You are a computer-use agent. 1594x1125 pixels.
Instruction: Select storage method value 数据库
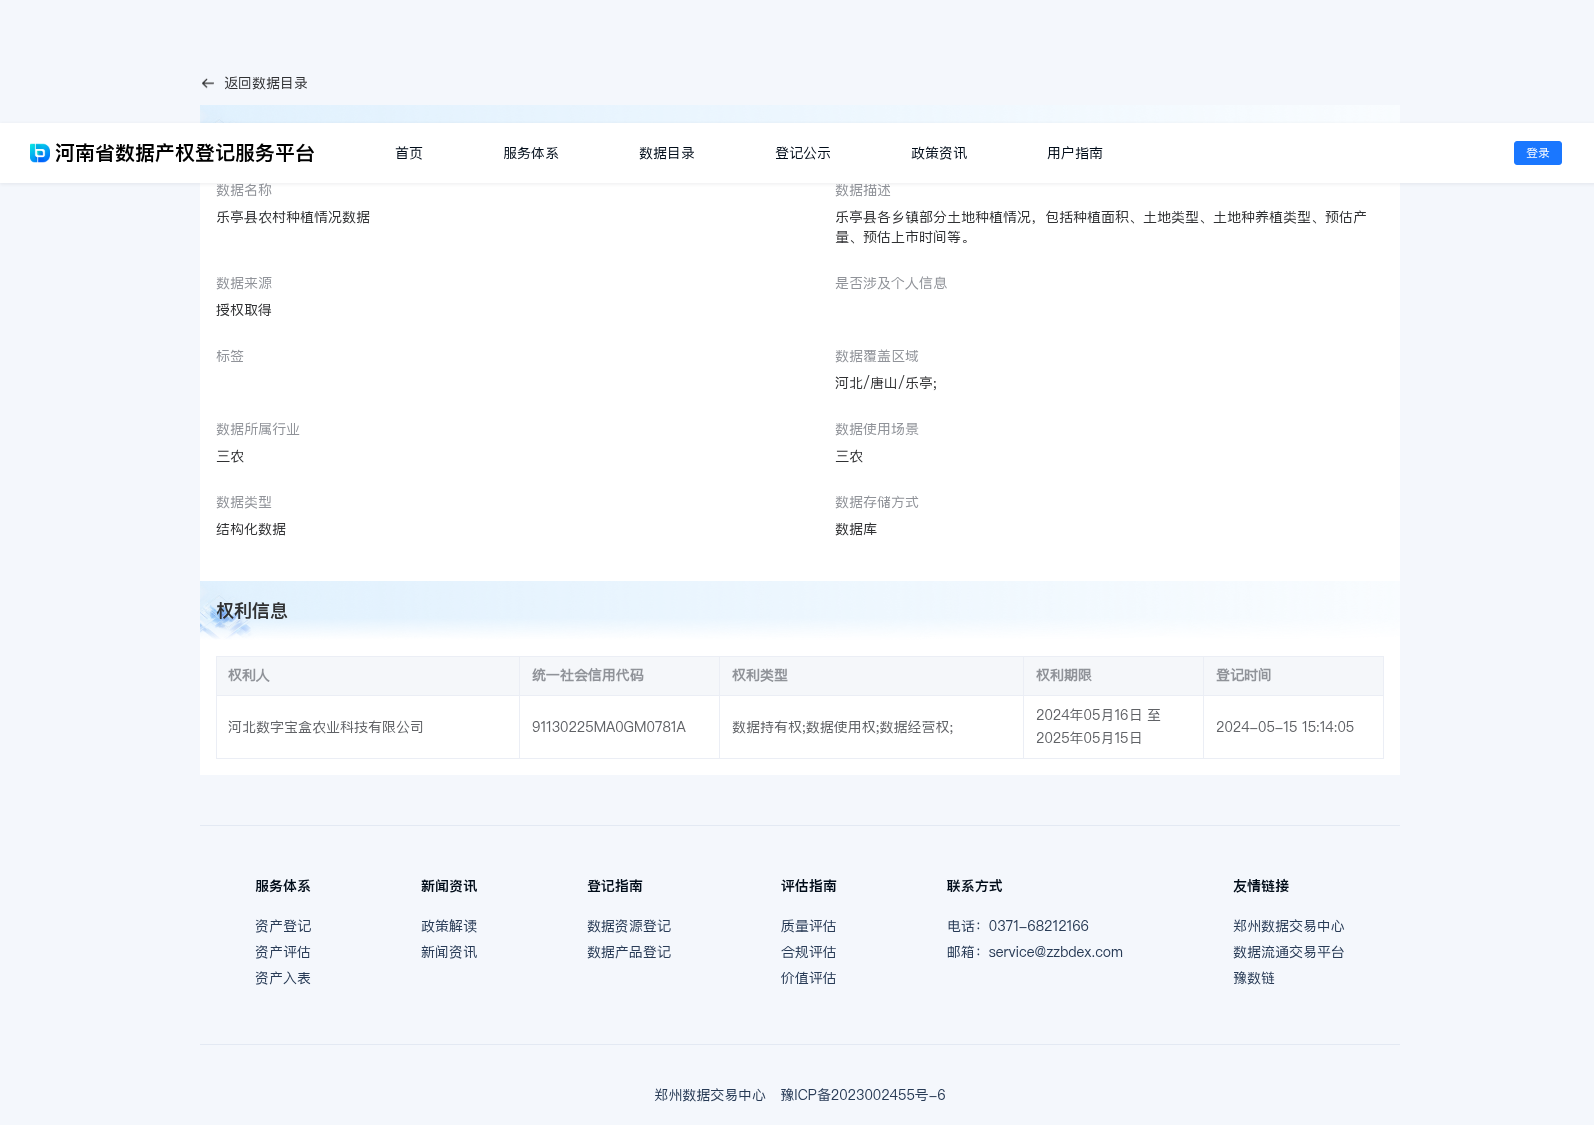[856, 529]
